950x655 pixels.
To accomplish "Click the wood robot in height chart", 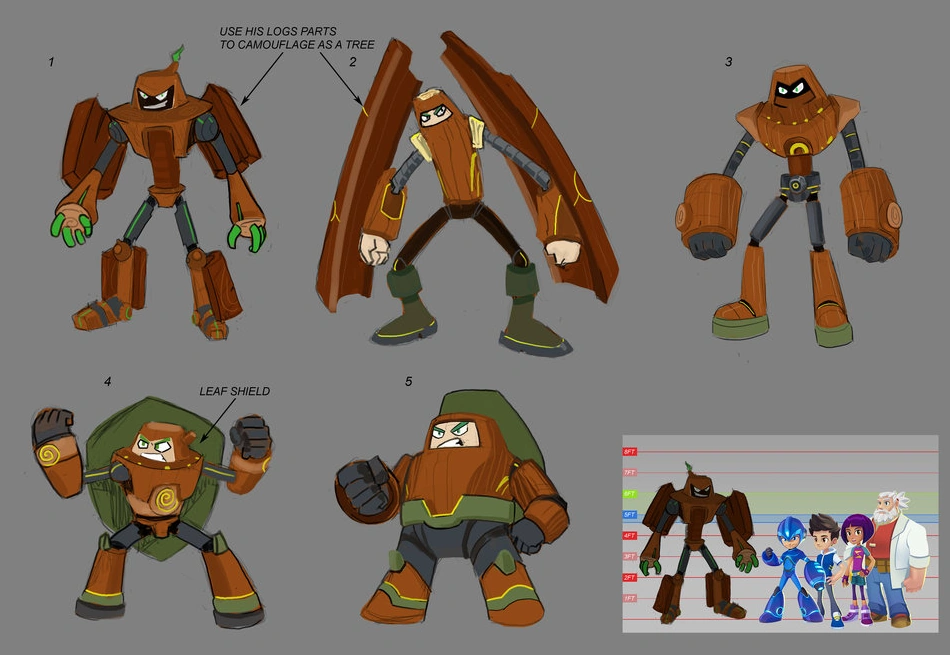I will click(697, 542).
